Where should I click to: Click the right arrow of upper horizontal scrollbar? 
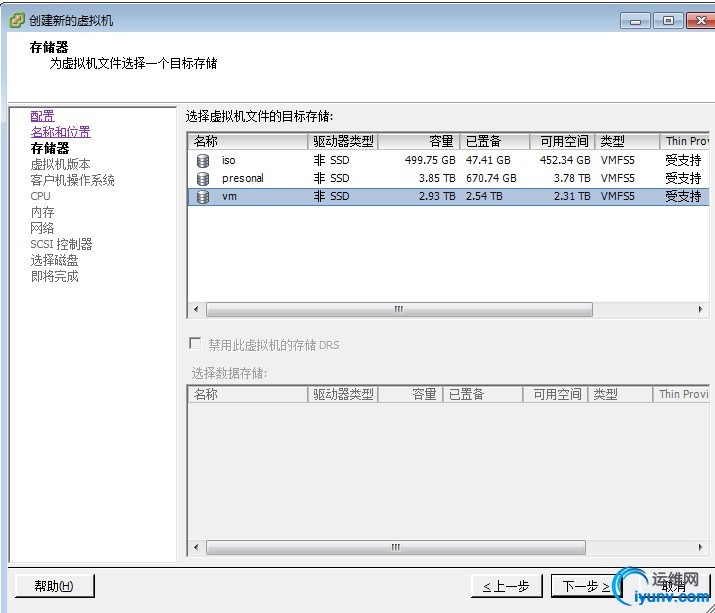(x=701, y=309)
